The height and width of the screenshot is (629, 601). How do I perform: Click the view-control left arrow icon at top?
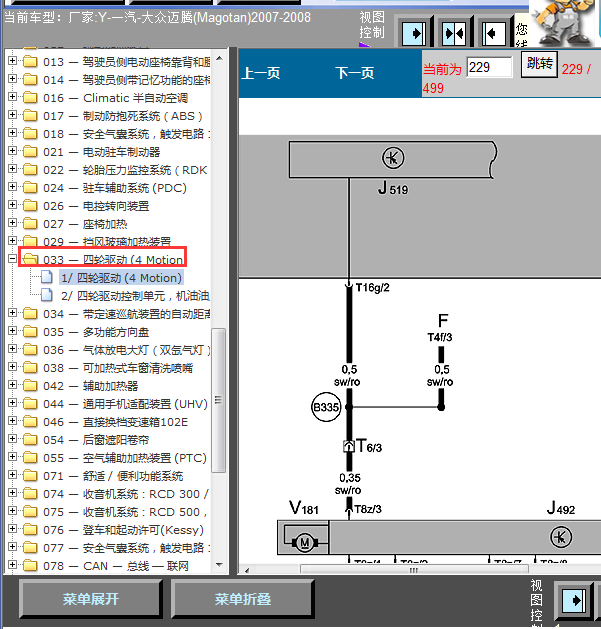(493, 32)
